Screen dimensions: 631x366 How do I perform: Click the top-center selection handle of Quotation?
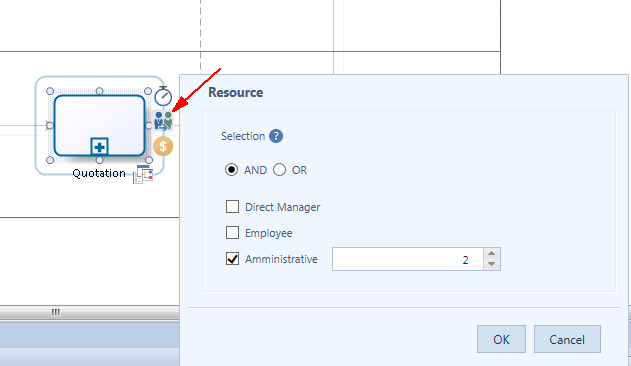pos(99,91)
